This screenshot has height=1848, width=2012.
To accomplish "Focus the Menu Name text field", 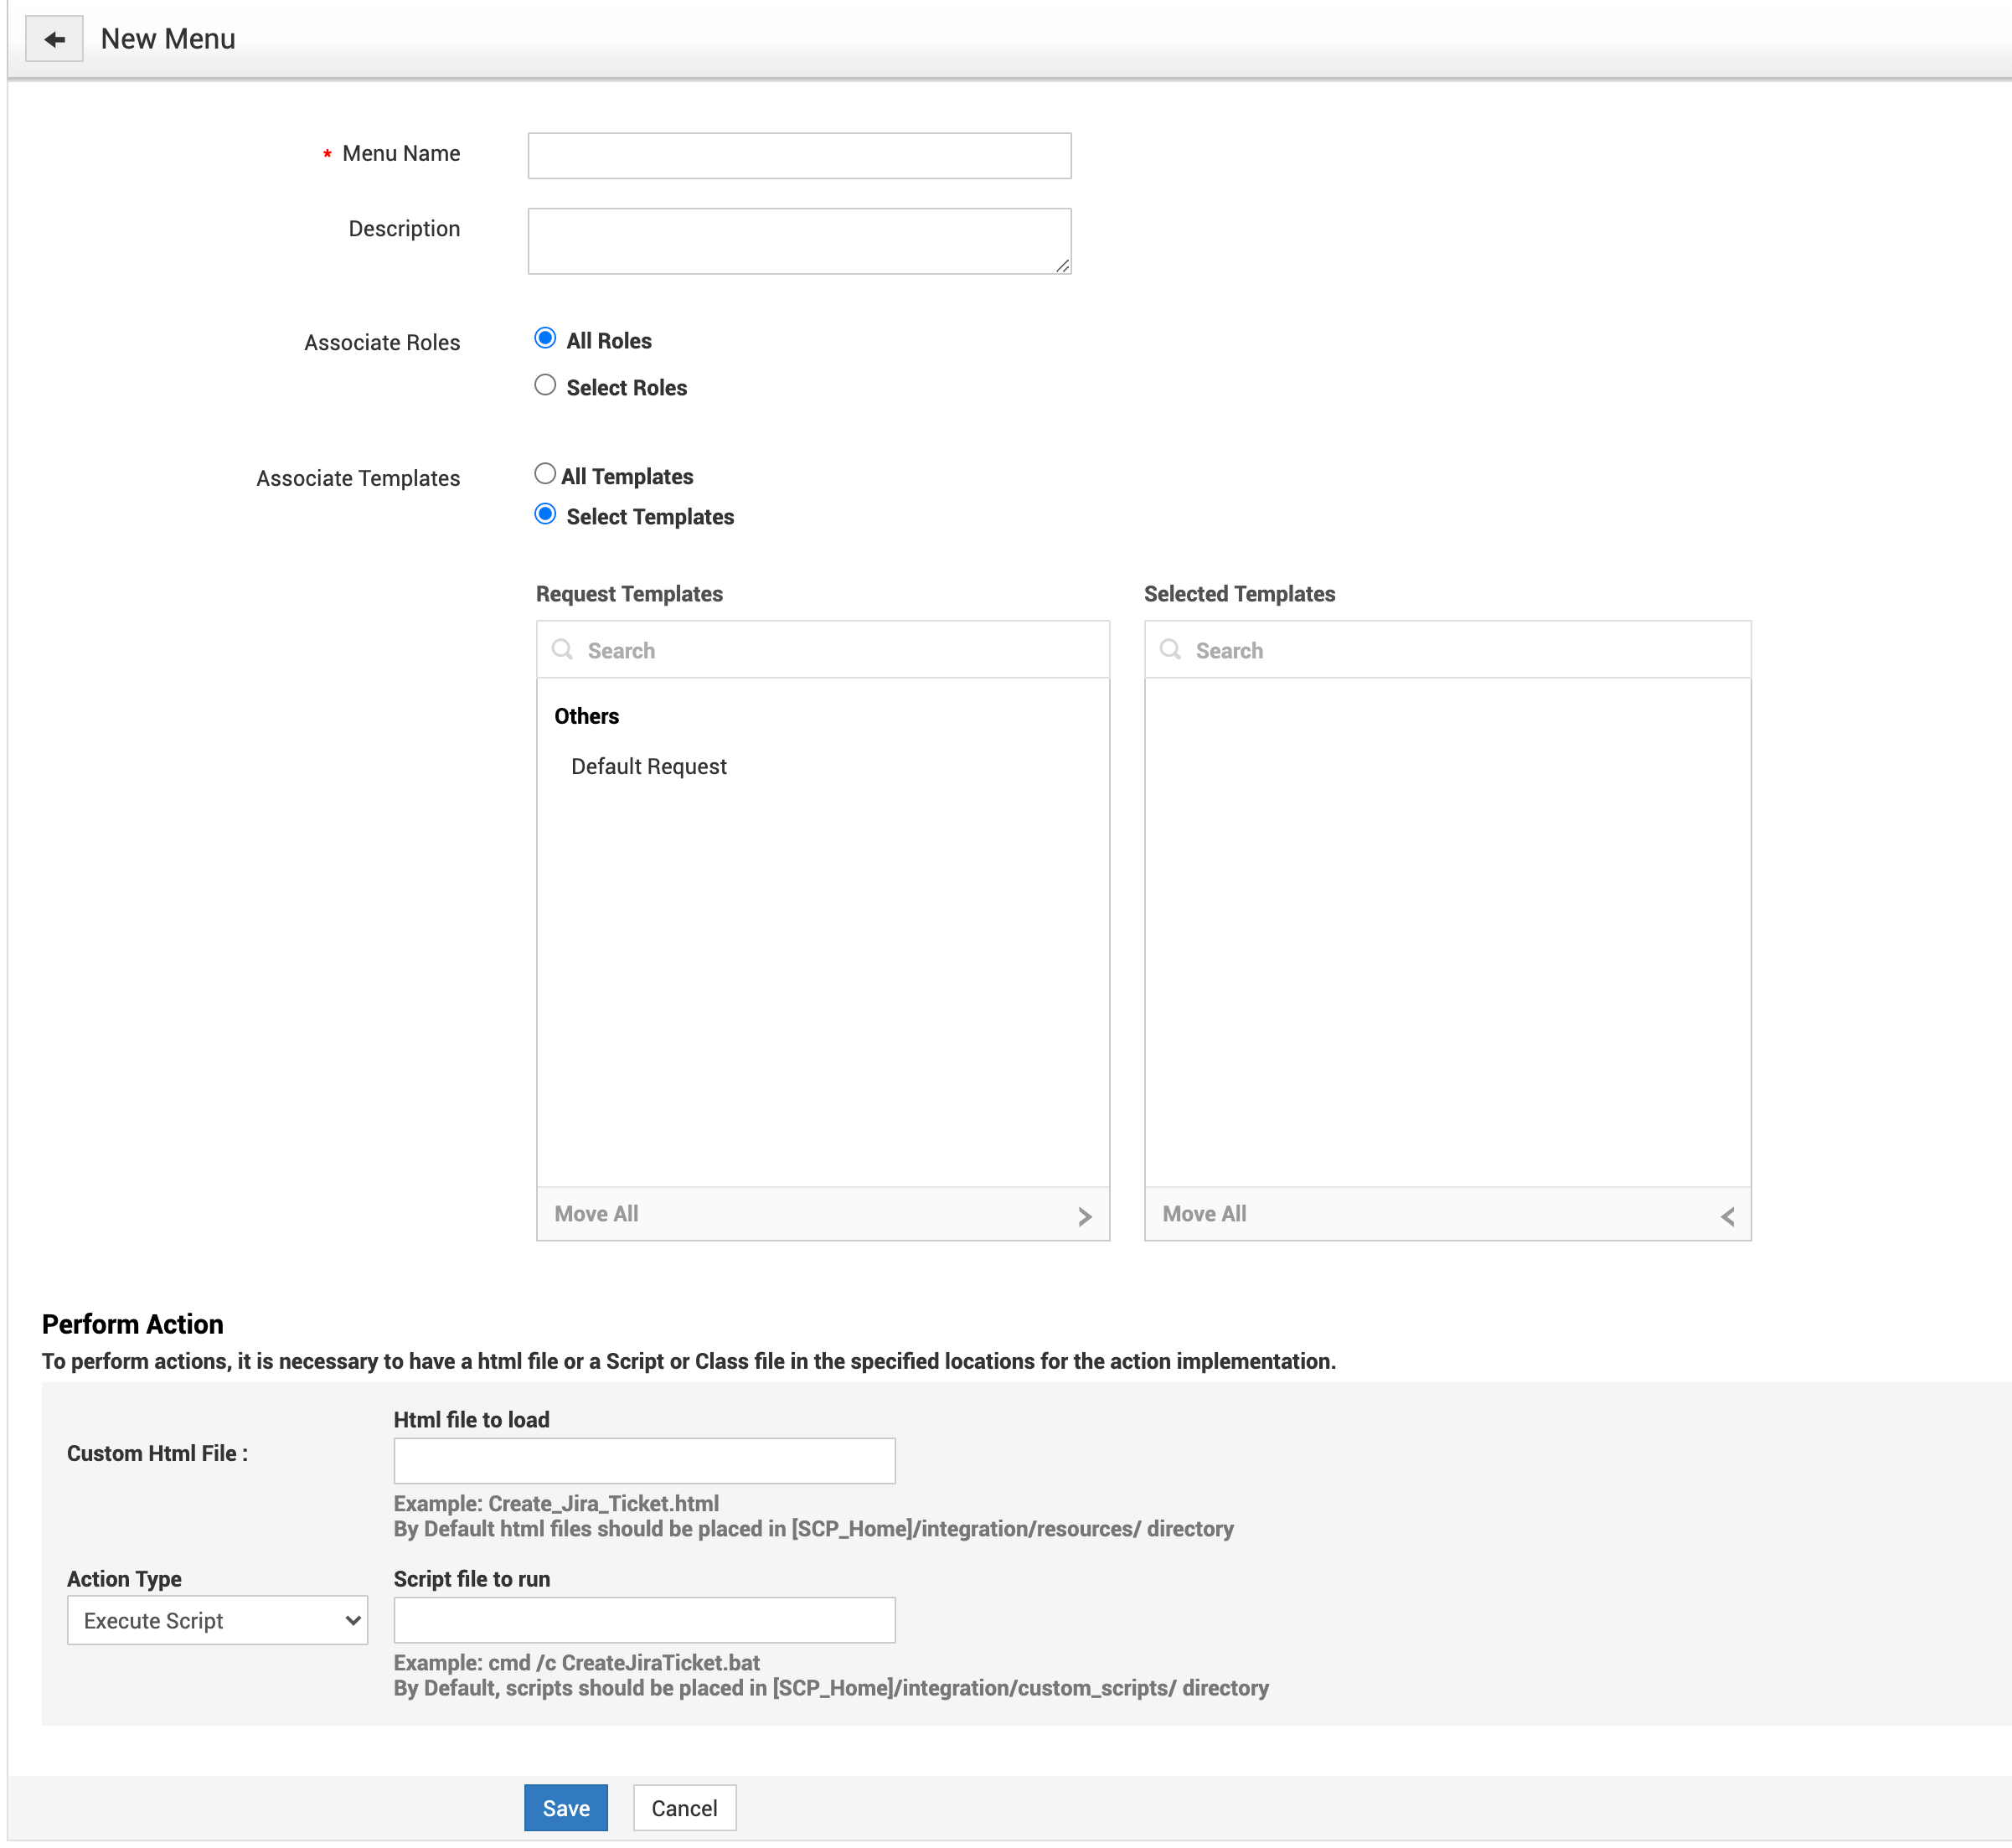I will point(799,156).
